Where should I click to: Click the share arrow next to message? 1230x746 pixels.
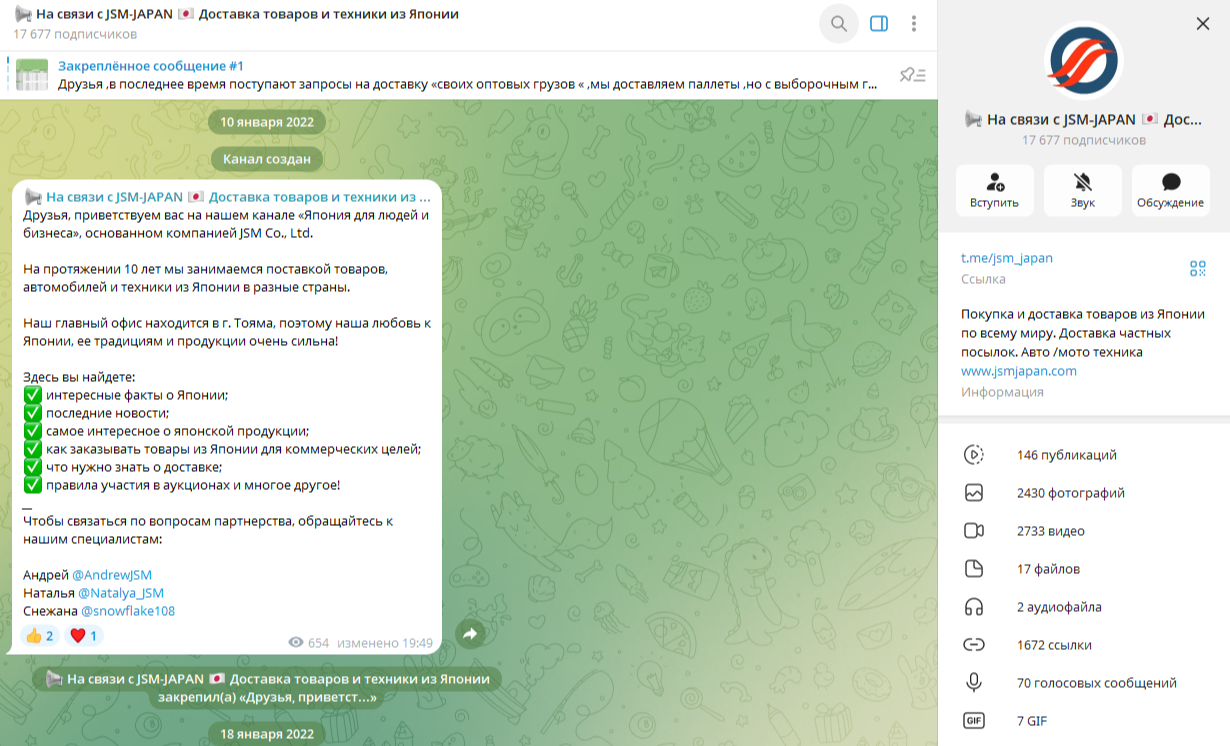click(471, 633)
